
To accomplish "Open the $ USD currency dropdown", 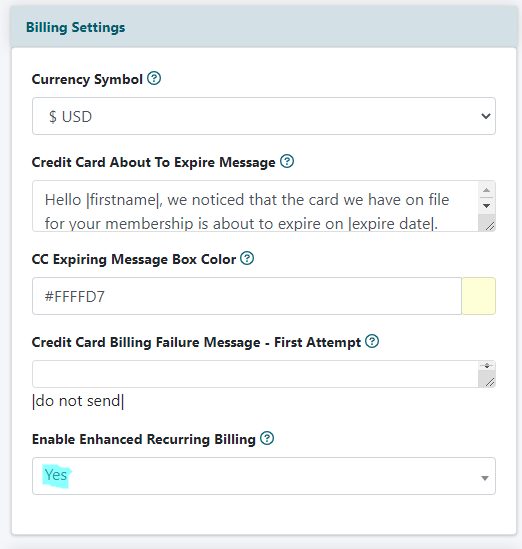I will (x=264, y=116).
